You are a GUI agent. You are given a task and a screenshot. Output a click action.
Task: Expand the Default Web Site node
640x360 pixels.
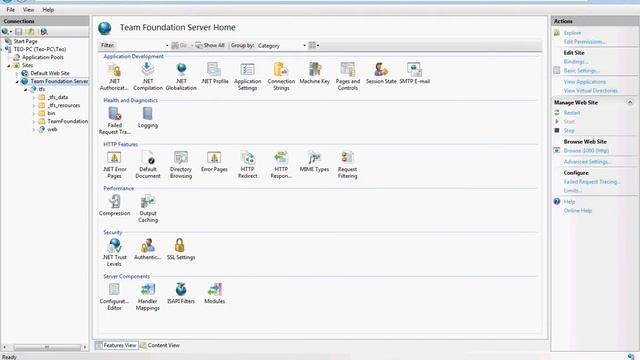(x=17, y=73)
